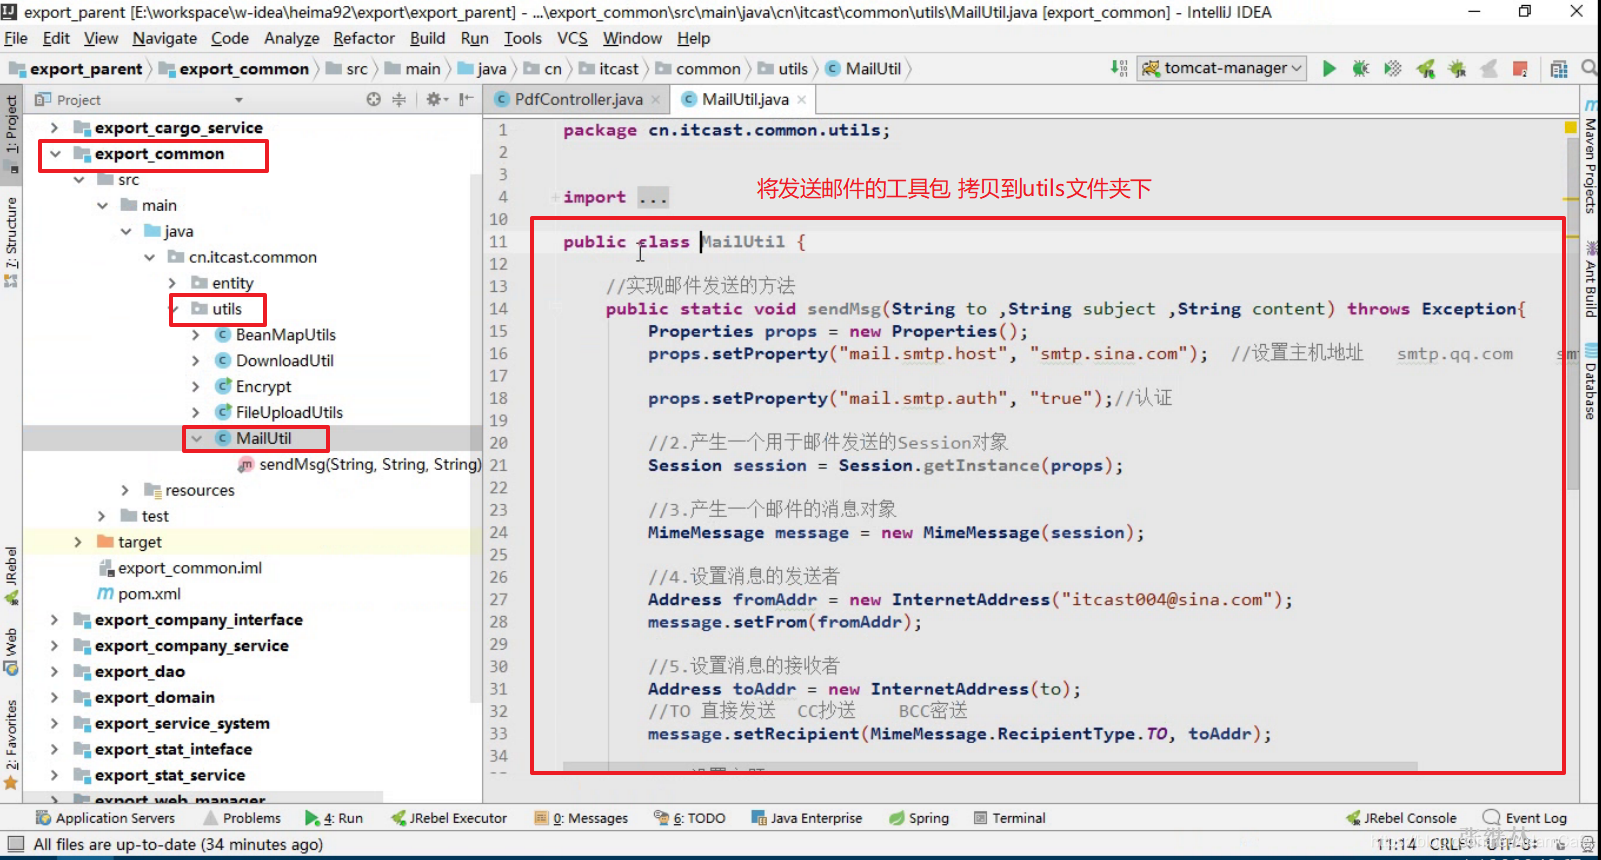Open JRebel Executor tool window
Viewport: 1601px width, 860px height.
(x=449, y=818)
